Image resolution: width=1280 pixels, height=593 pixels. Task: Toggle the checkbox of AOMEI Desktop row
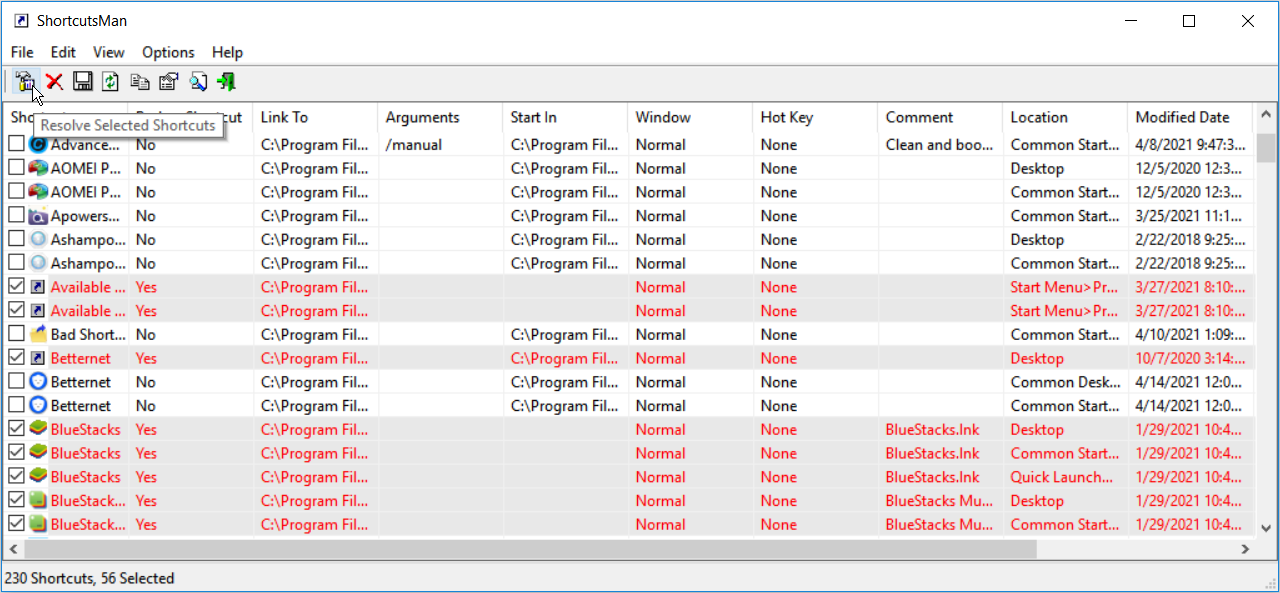(x=17, y=168)
